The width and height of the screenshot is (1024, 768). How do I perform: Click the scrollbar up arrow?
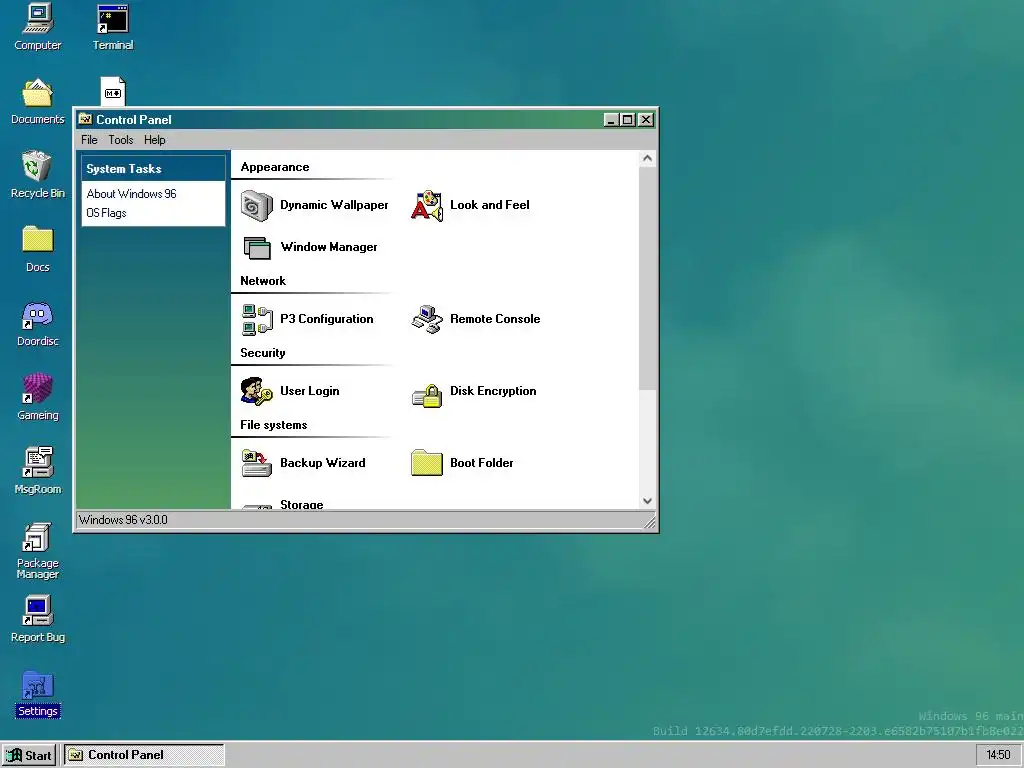[647, 158]
